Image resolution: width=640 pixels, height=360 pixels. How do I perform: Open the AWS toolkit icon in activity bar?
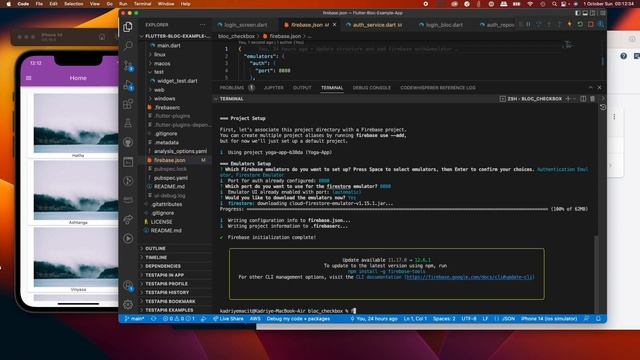click(x=128, y=200)
